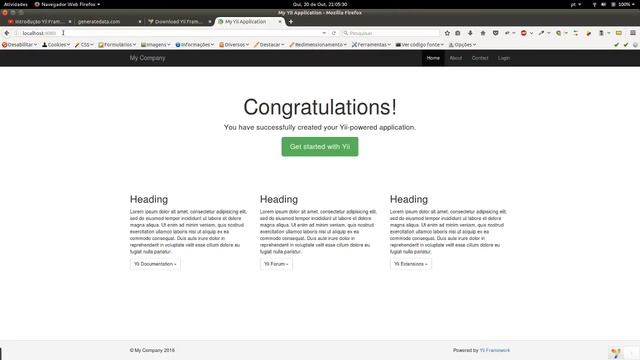640x360 pixels.
Task: Expand the Diversos developer menu
Action: click(x=234, y=44)
